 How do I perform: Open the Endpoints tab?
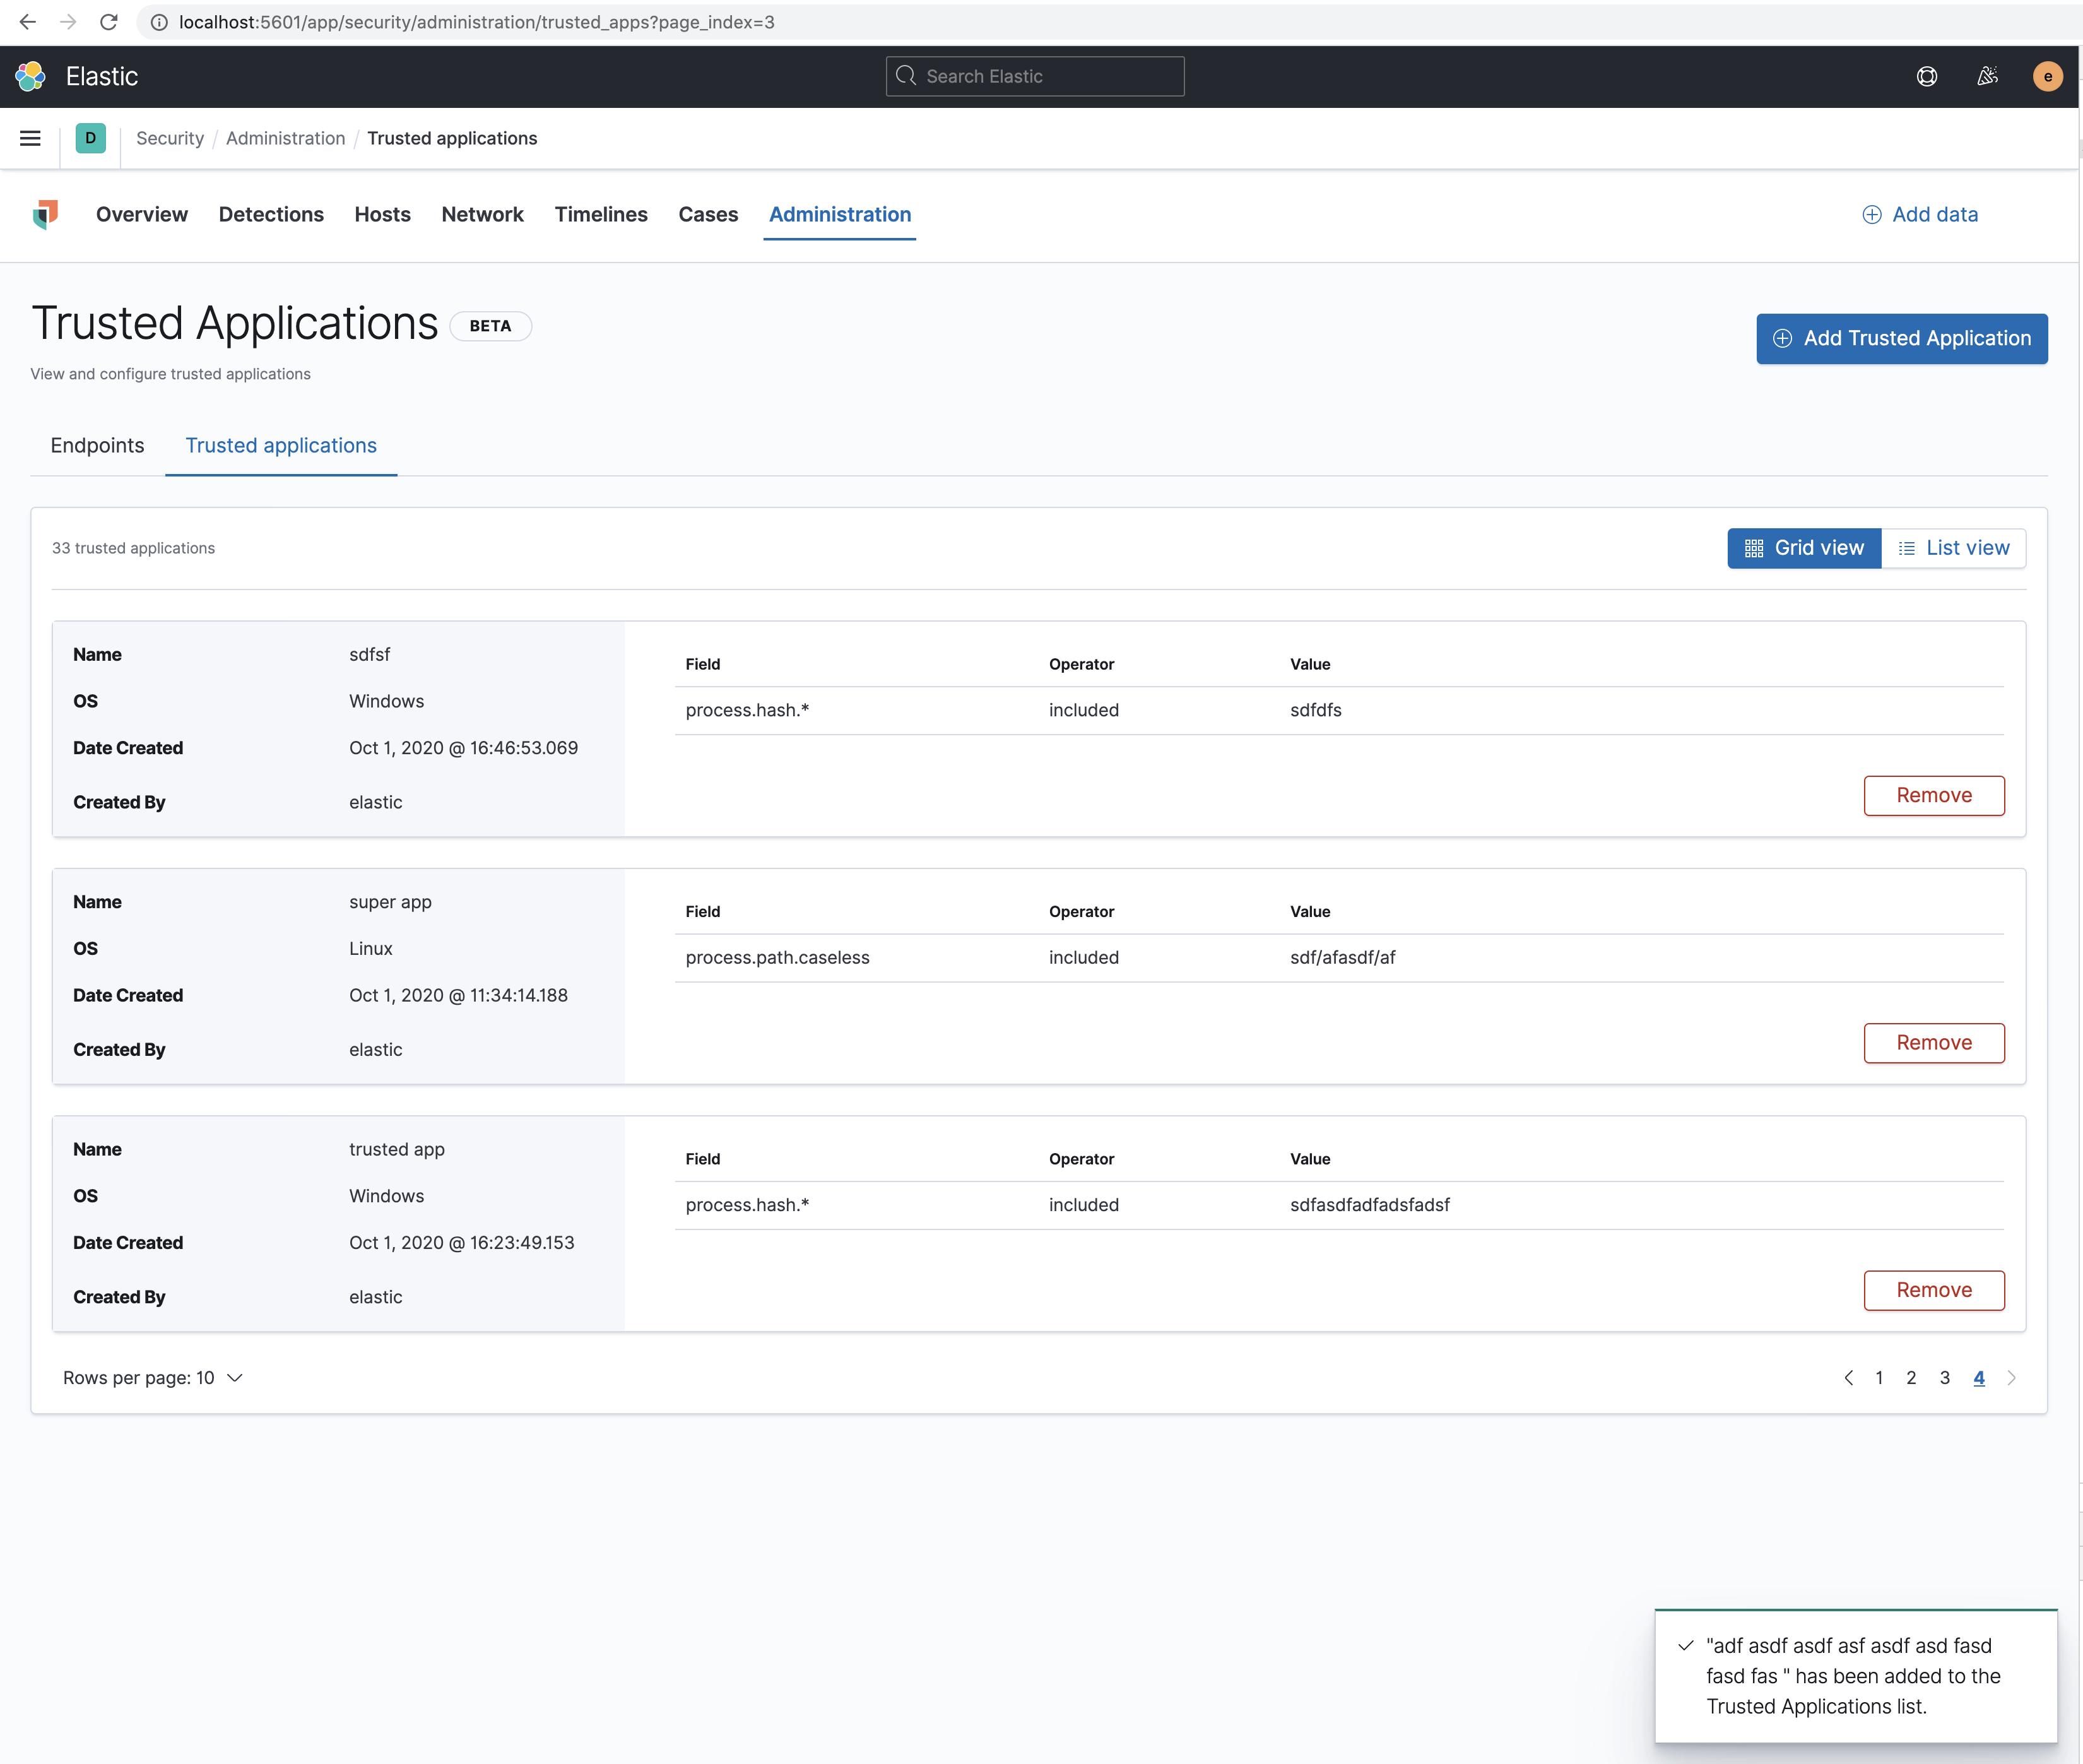coord(97,445)
